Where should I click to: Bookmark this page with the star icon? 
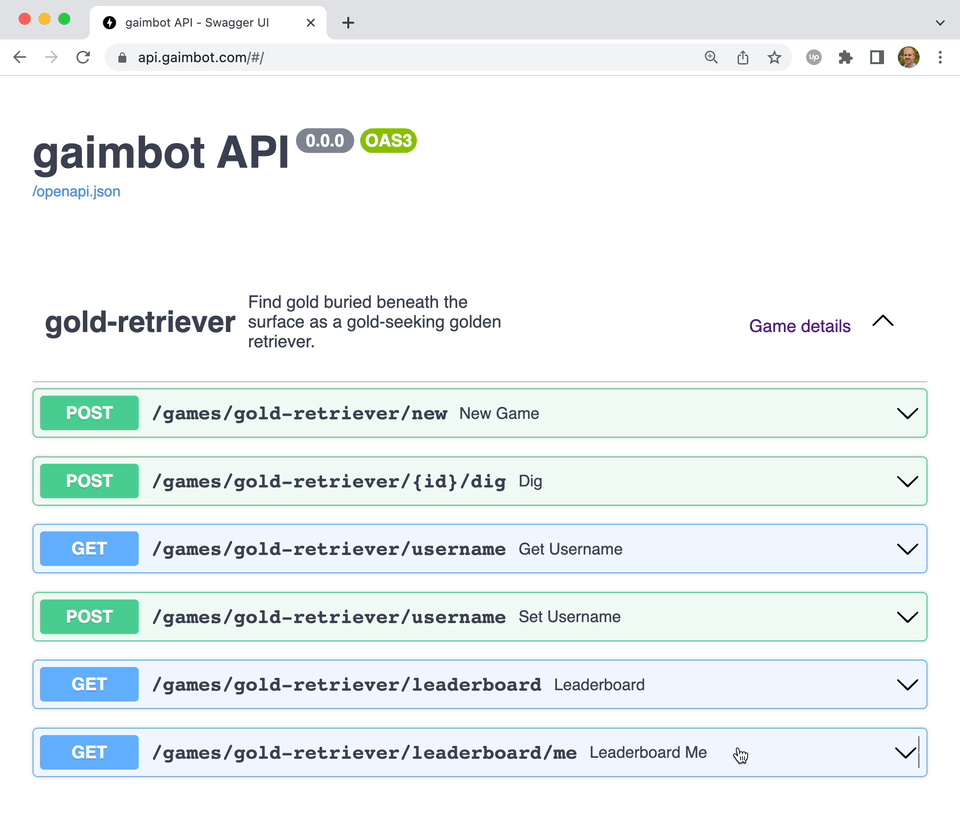coord(774,58)
